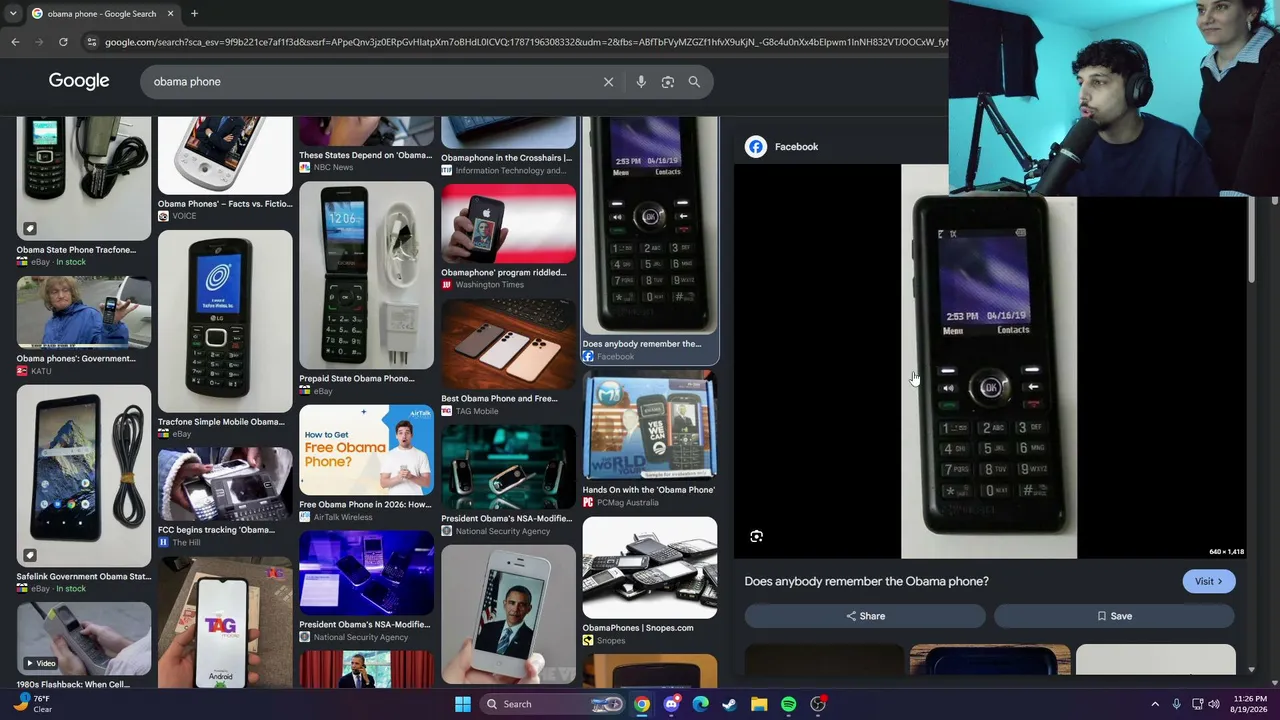Launch Microsoft Edge from the taskbar
Viewport: 1280px width, 720px height.
pos(701,704)
